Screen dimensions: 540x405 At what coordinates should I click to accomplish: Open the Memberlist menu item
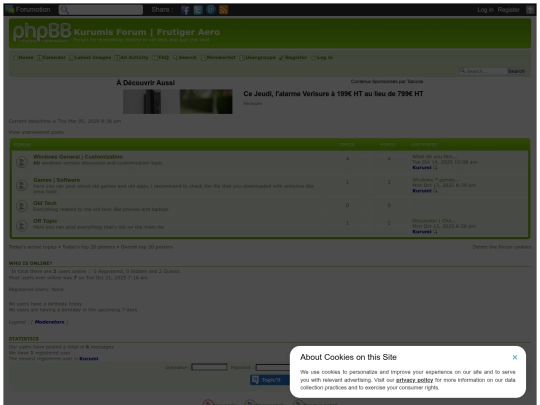pyautogui.click(x=218, y=58)
